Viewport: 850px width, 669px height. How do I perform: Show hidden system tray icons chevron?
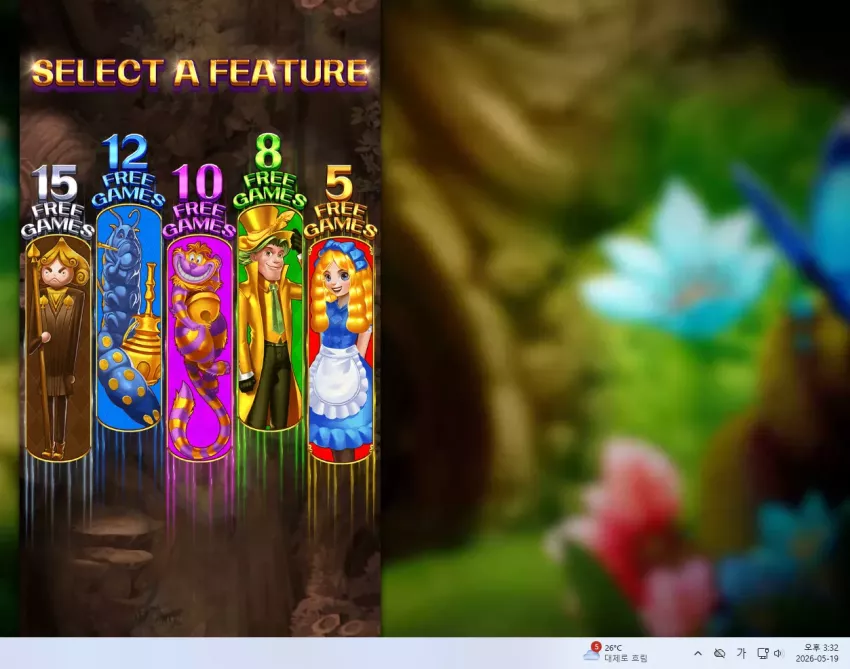pos(698,653)
